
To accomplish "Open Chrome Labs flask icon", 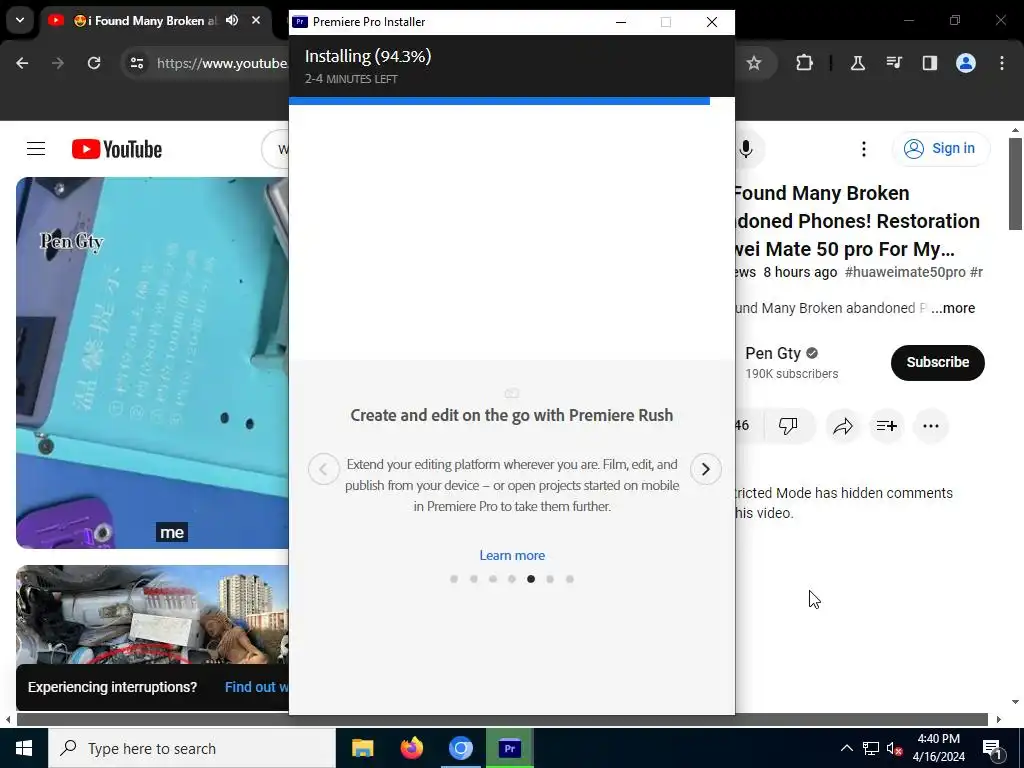I will [x=857, y=63].
